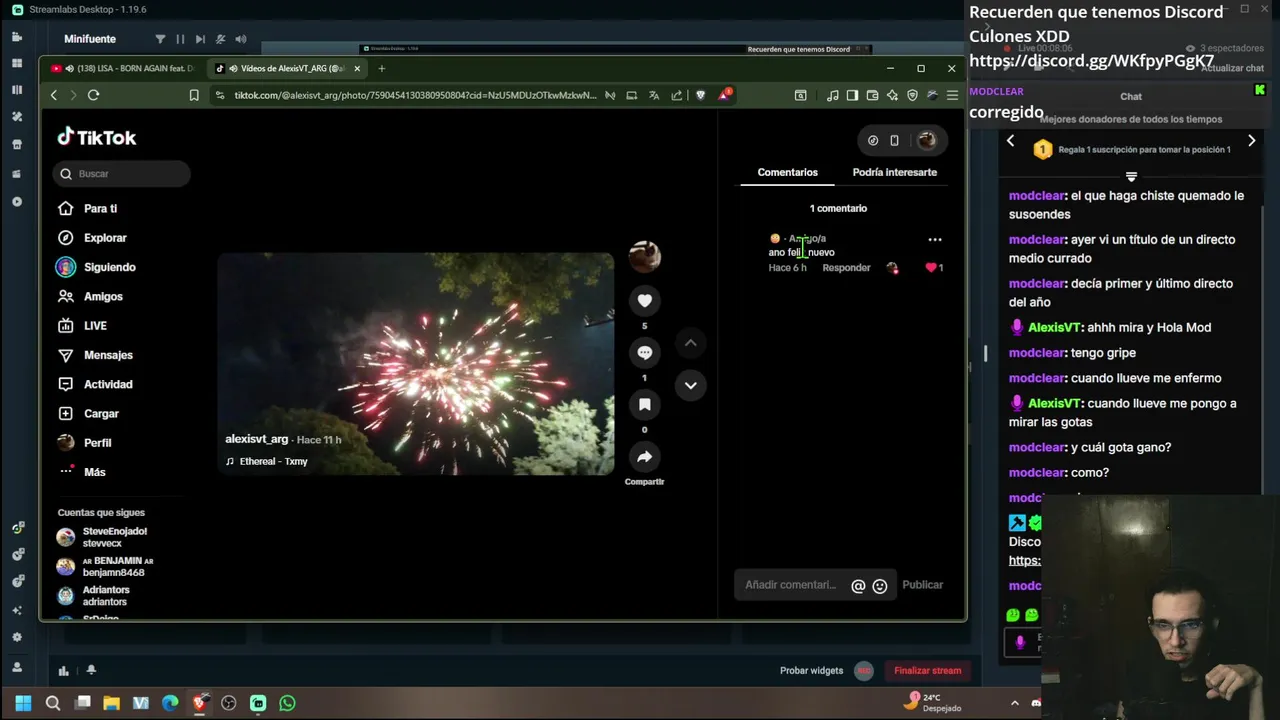Show previous top donor with left chevron
This screenshot has height=720, width=1280.
coord(1010,141)
